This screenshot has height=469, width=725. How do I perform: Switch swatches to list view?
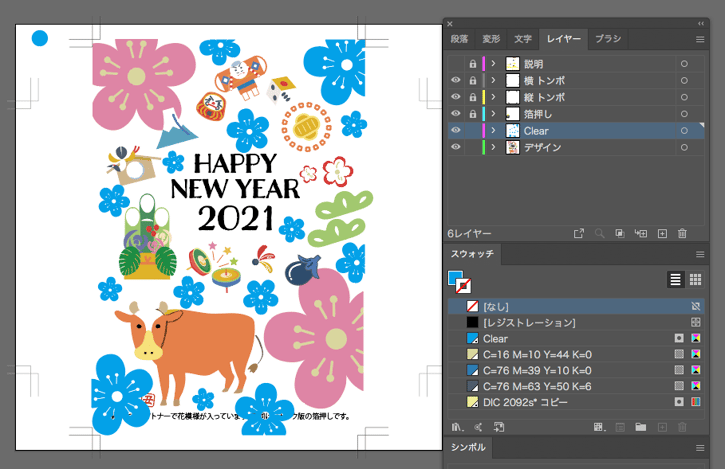(x=675, y=280)
